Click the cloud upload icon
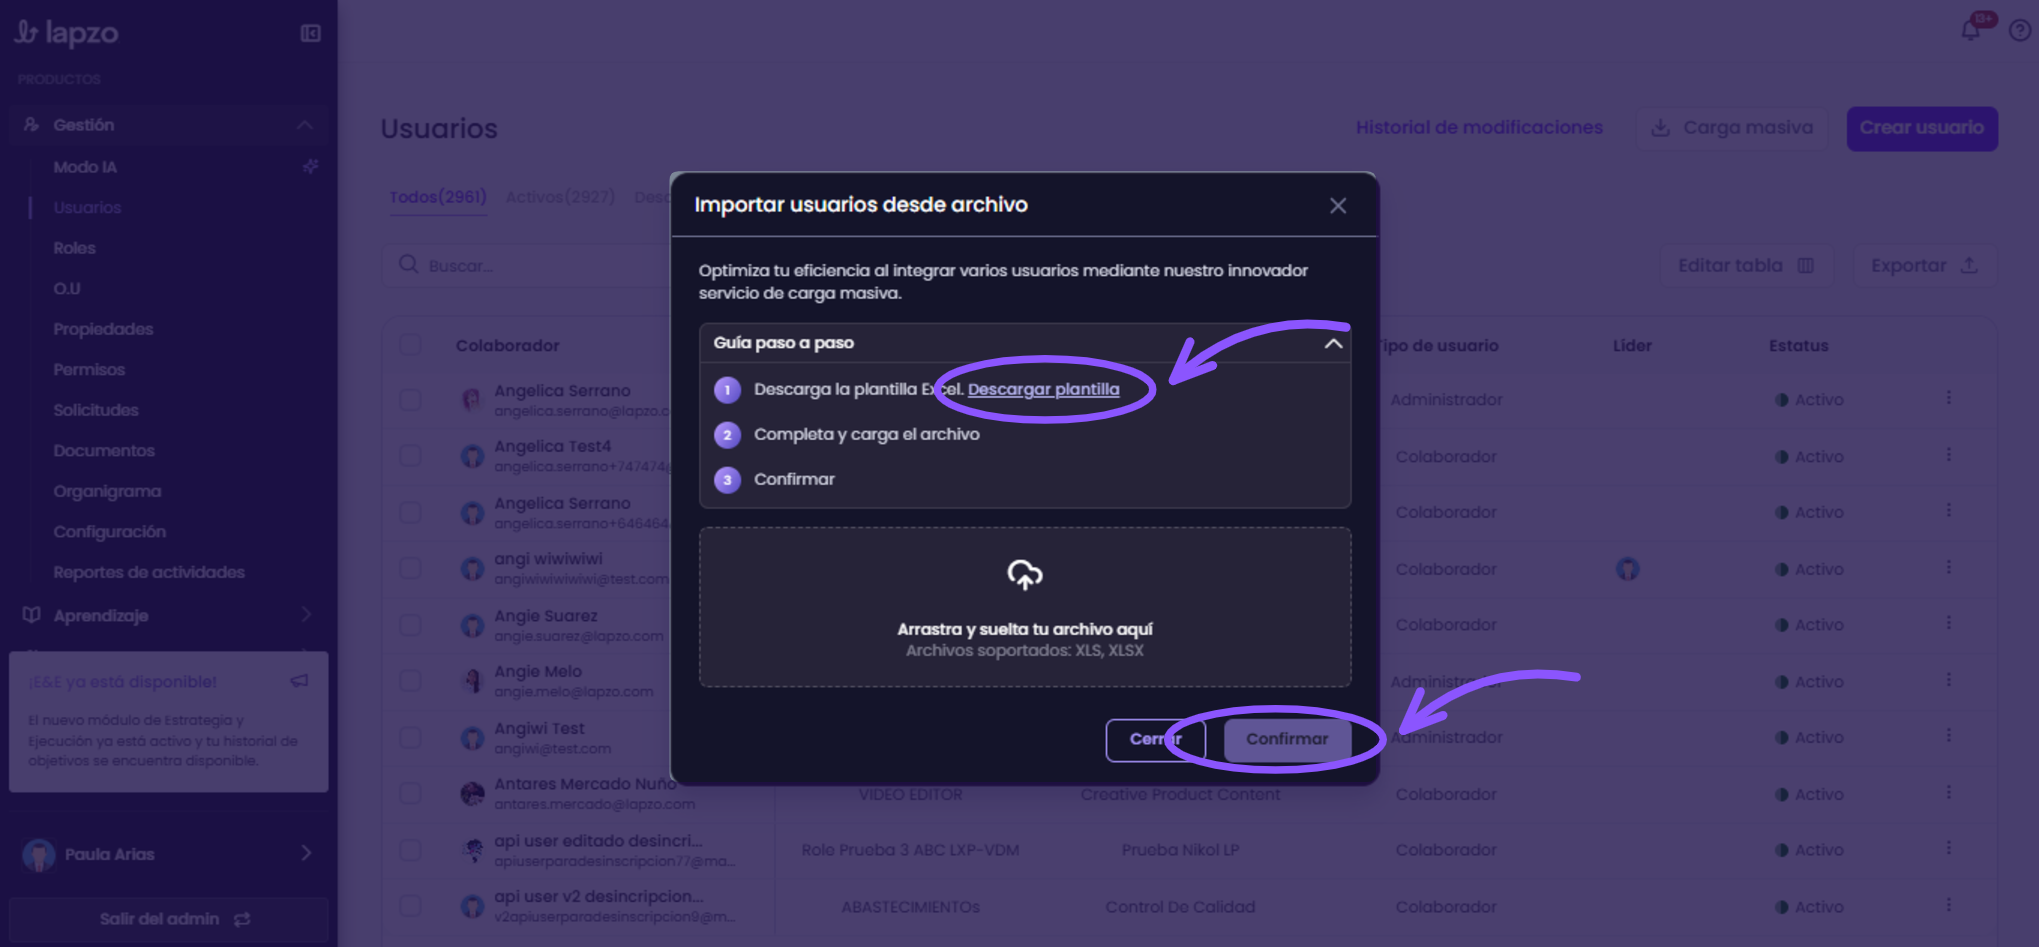The width and height of the screenshot is (2039, 947). [x=1025, y=574]
